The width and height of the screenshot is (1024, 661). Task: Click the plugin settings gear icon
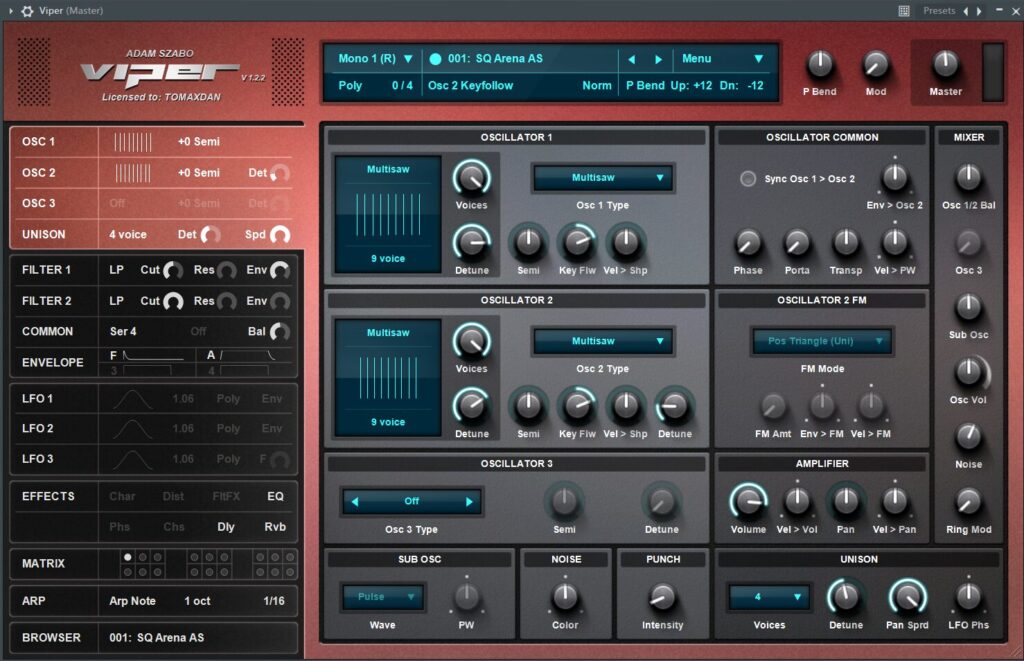pos(28,11)
